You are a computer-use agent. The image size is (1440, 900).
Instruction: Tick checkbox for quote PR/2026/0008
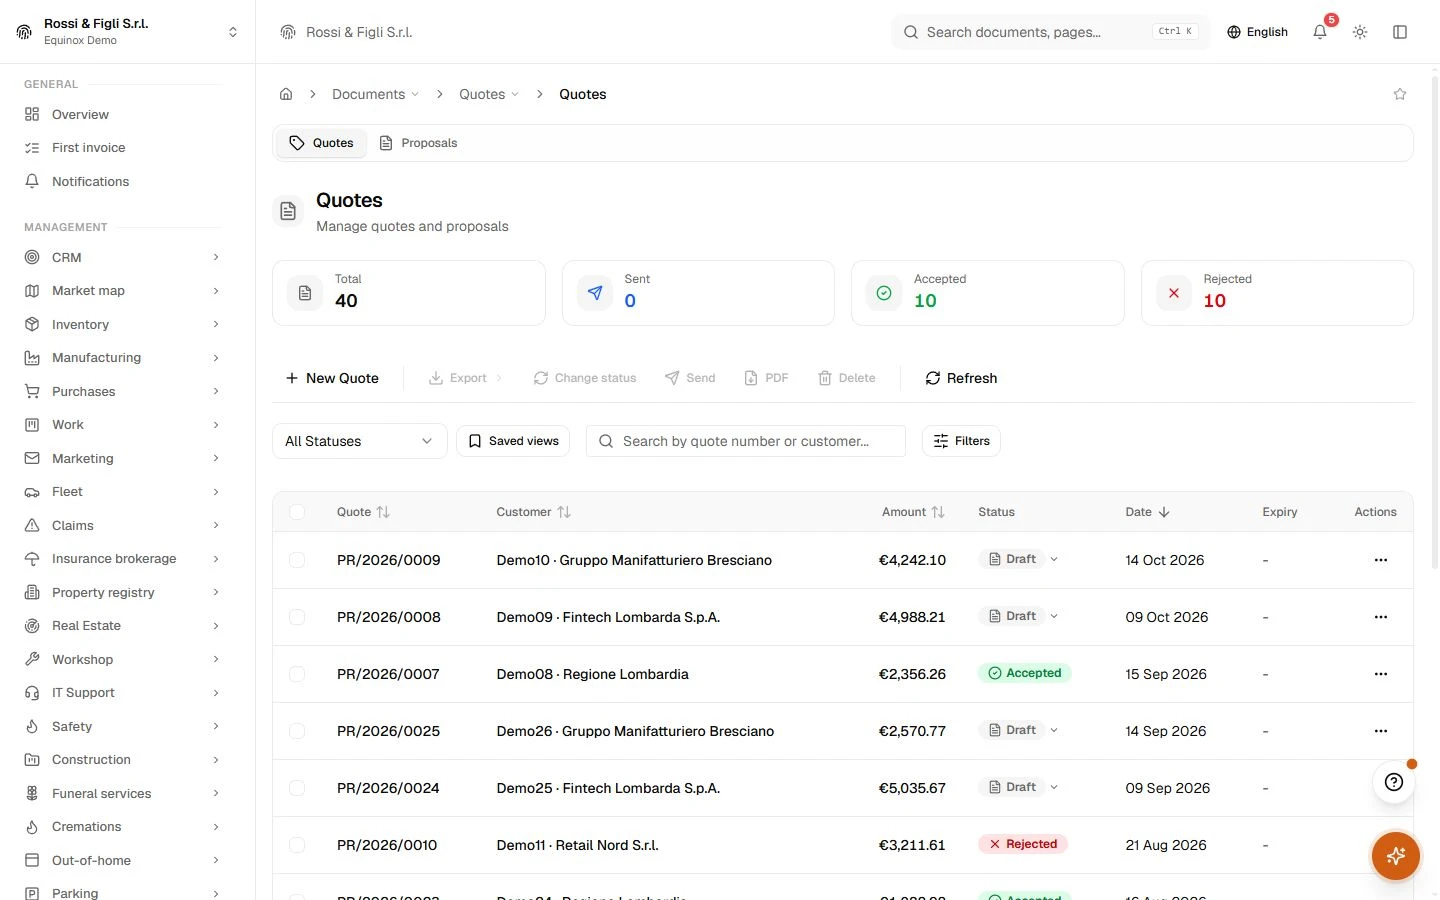pos(297,617)
